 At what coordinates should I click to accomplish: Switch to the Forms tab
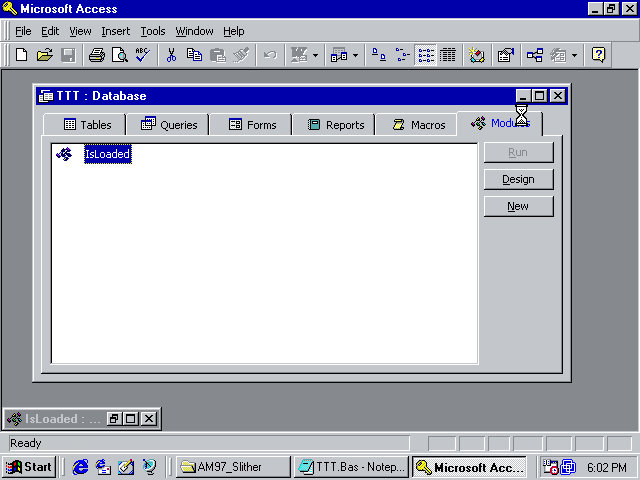(251, 124)
